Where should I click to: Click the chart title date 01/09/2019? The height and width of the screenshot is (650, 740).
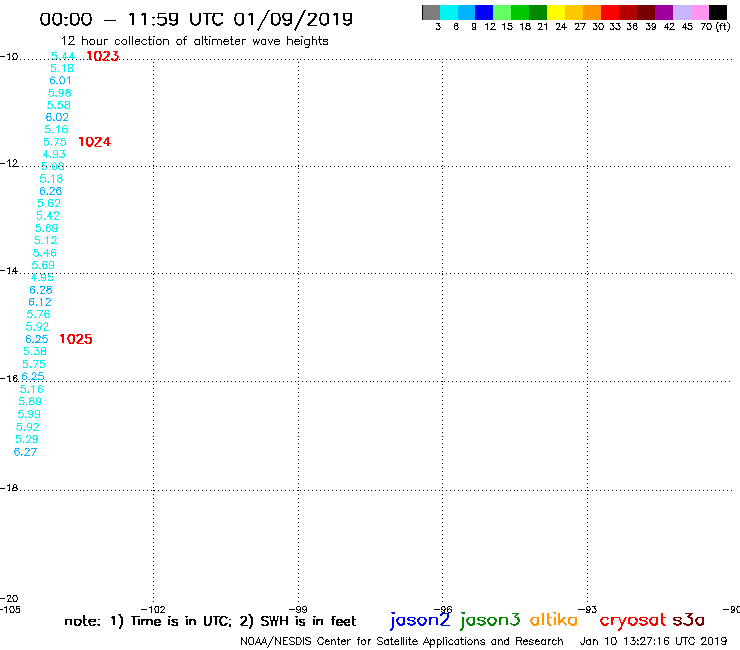tap(293, 19)
